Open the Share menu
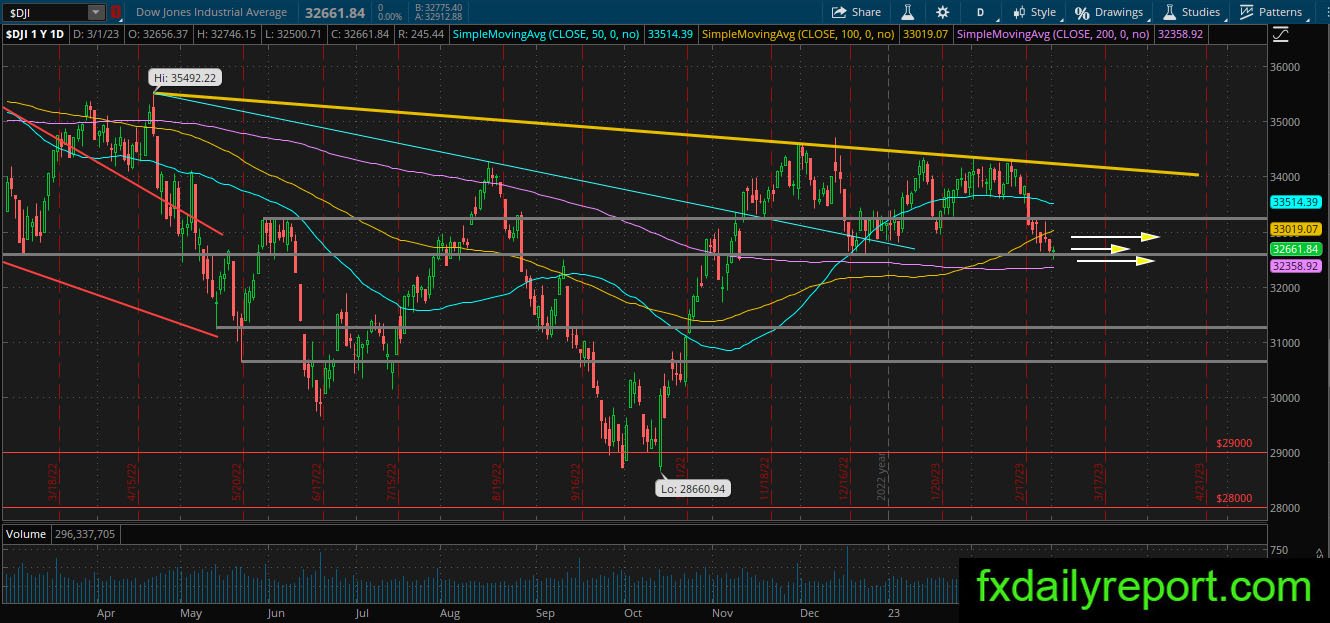The image size is (1330, 623). tap(856, 12)
